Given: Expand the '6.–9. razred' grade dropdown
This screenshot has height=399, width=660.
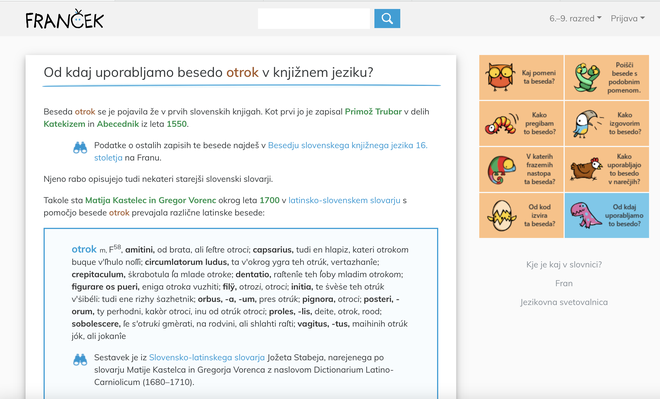Looking at the screenshot, I should pos(575,19).
